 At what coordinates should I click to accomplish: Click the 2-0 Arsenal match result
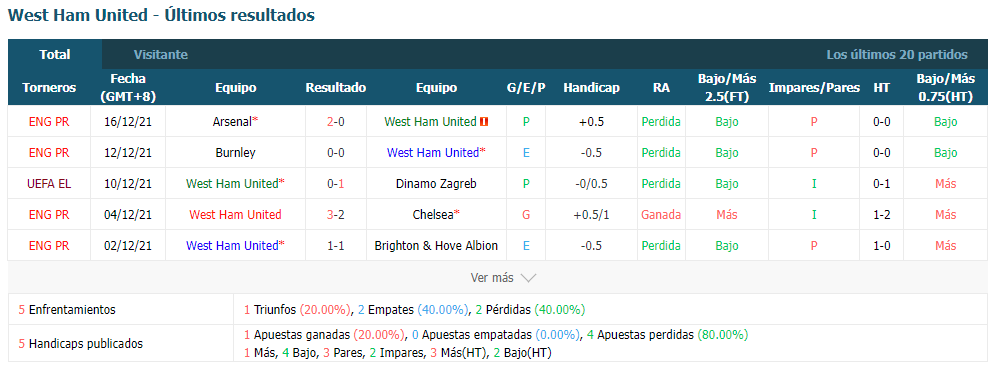336,122
